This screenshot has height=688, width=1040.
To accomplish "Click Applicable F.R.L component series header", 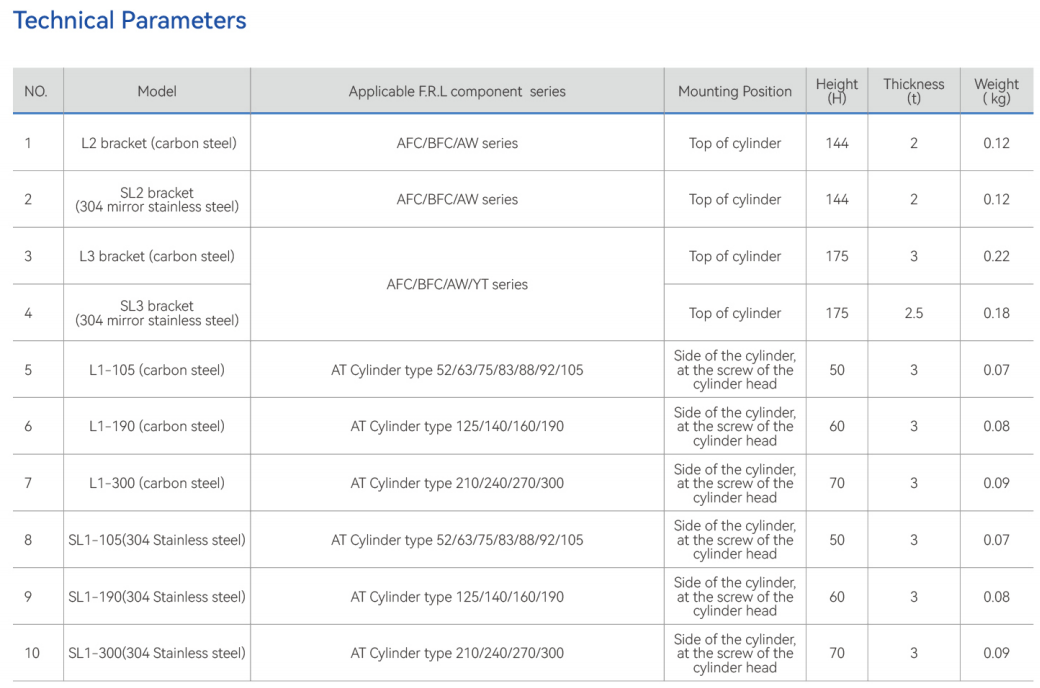I will click(x=457, y=92).
